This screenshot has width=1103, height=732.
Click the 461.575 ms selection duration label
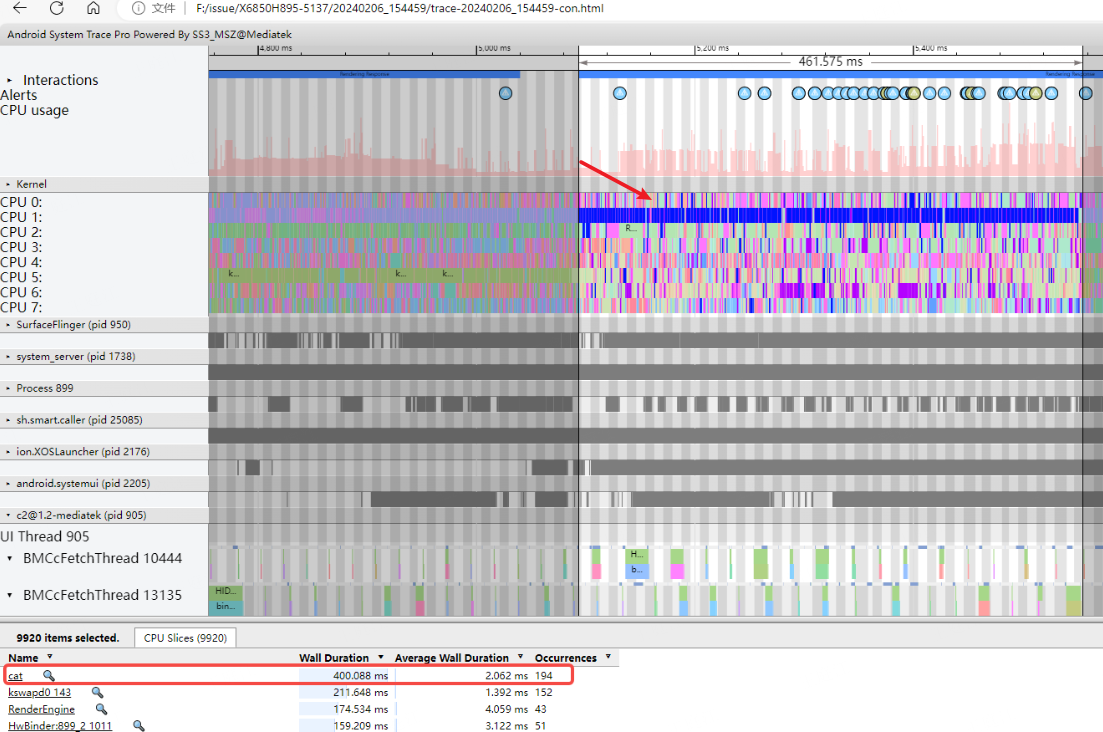click(830, 62)
